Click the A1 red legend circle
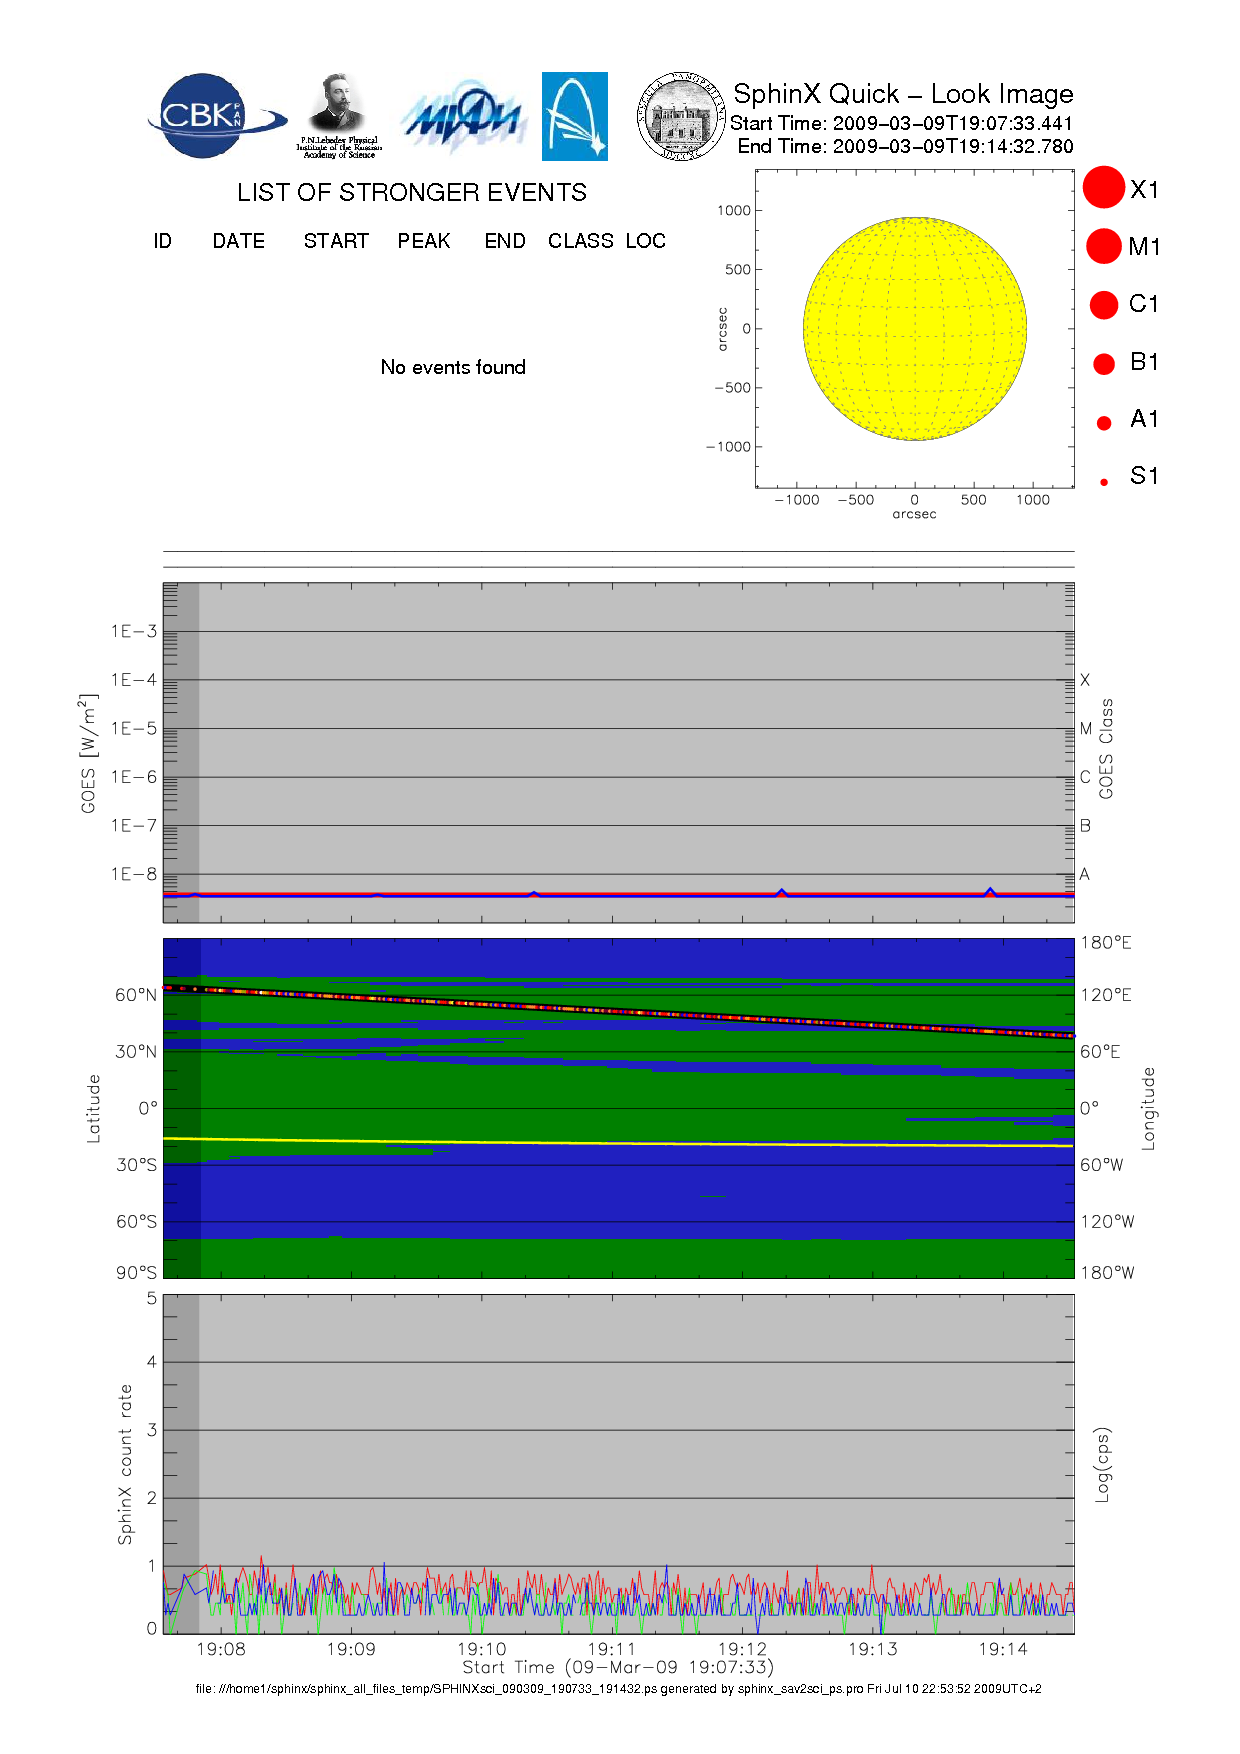The width and height of the screenshot is (1240, 1754). (x=1104, y=423)
